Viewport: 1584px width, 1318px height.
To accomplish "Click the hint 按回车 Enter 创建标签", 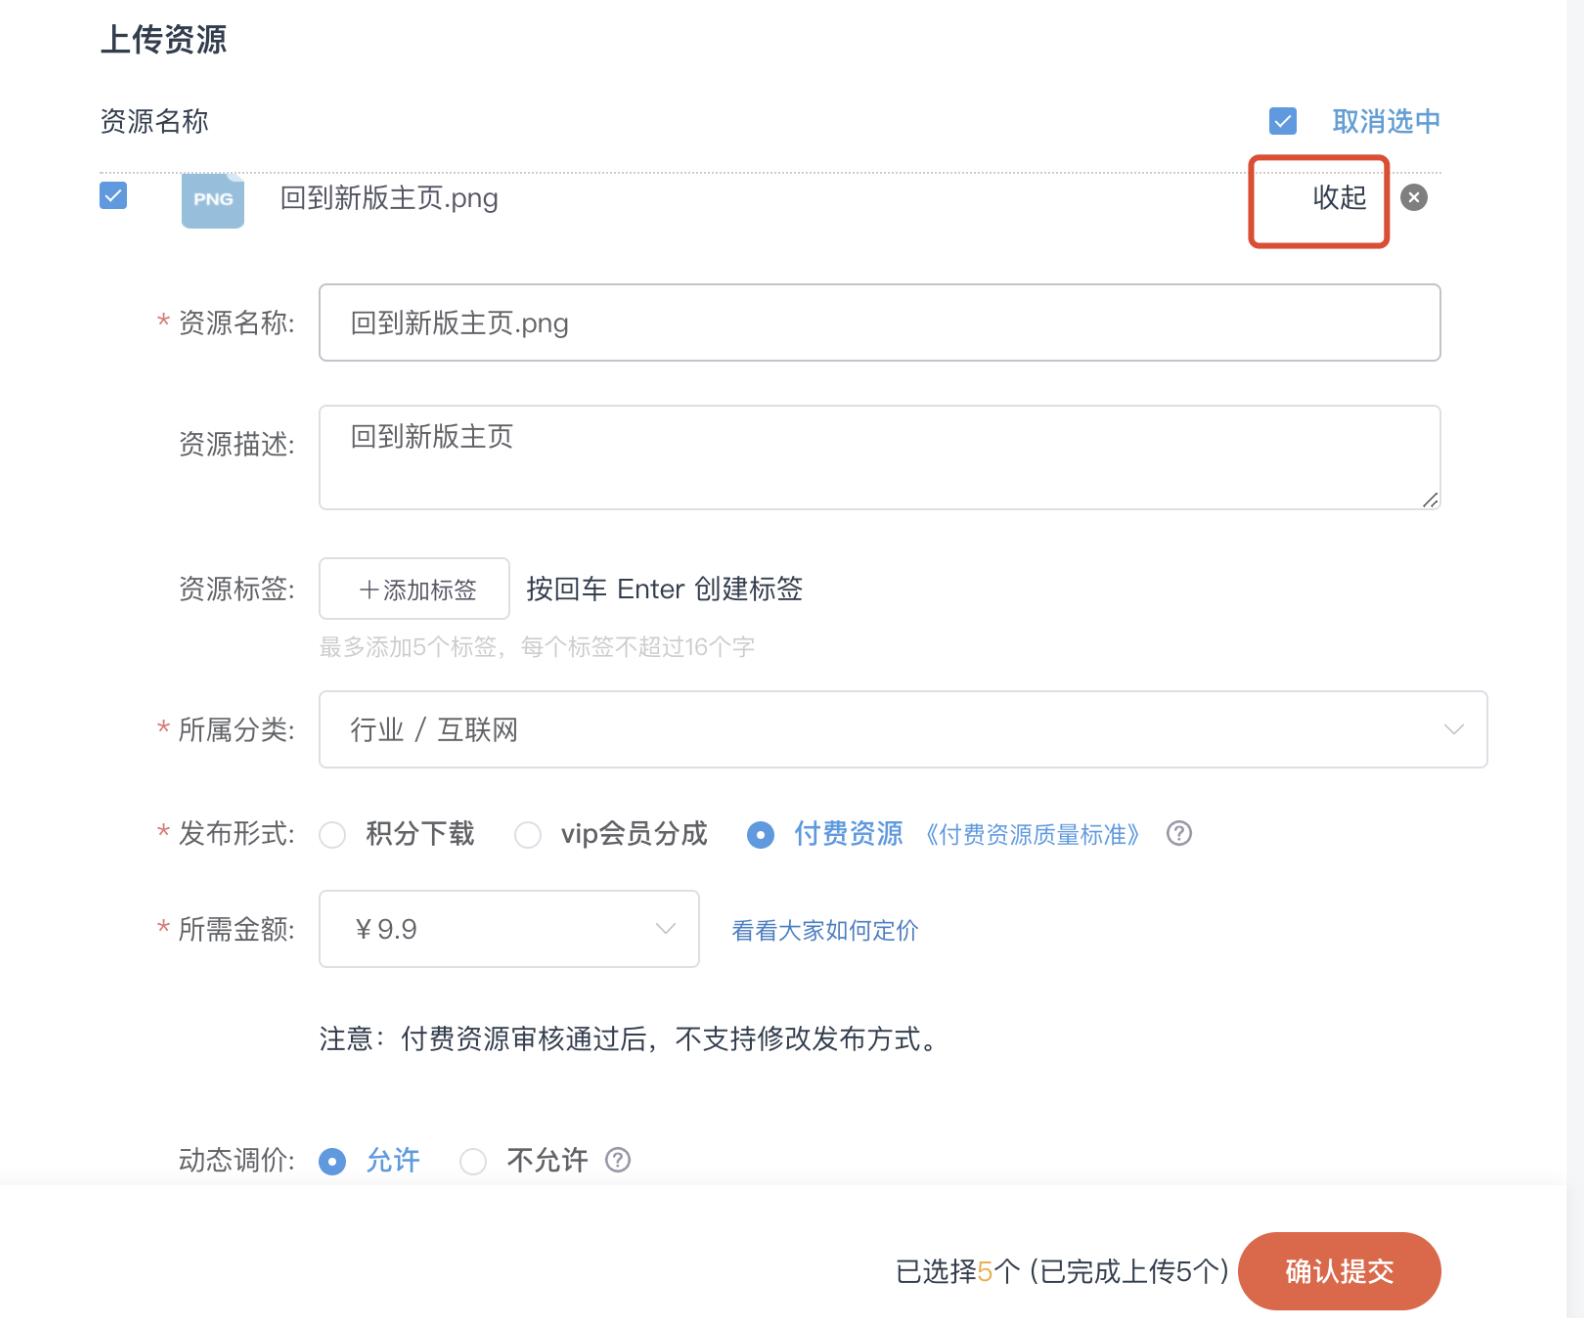I will [x=664, y=589].
